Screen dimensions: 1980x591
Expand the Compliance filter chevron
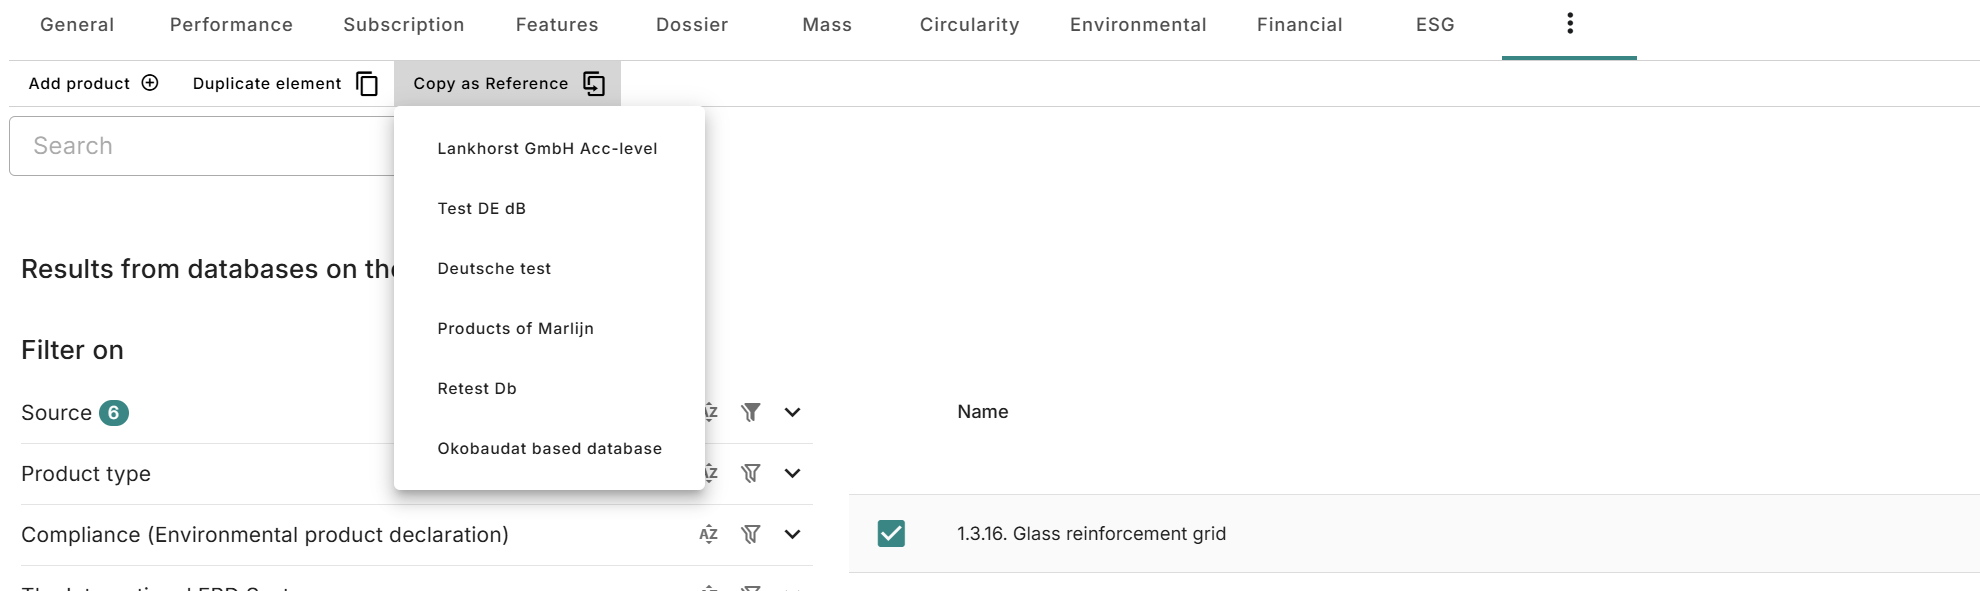pos(792,534)
